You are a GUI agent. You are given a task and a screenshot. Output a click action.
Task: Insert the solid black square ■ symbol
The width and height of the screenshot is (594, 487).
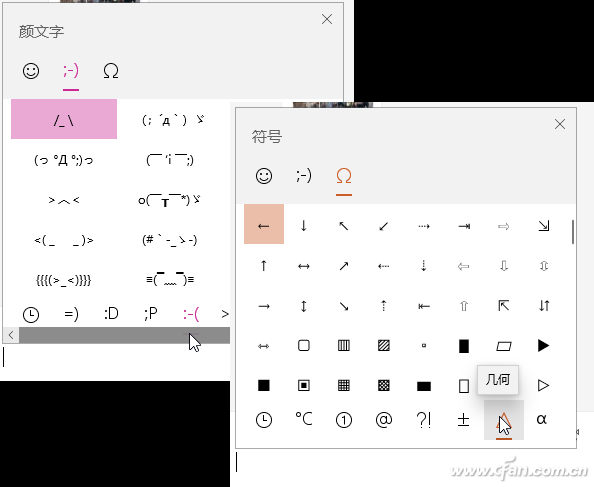click(x=264, y=386)
